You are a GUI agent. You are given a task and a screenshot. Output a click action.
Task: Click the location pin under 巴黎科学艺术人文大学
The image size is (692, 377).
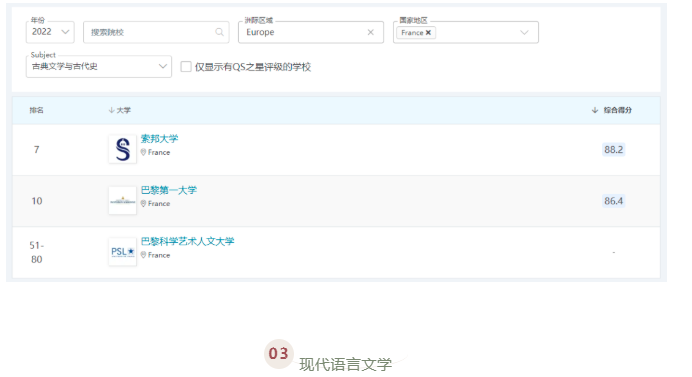143,255
